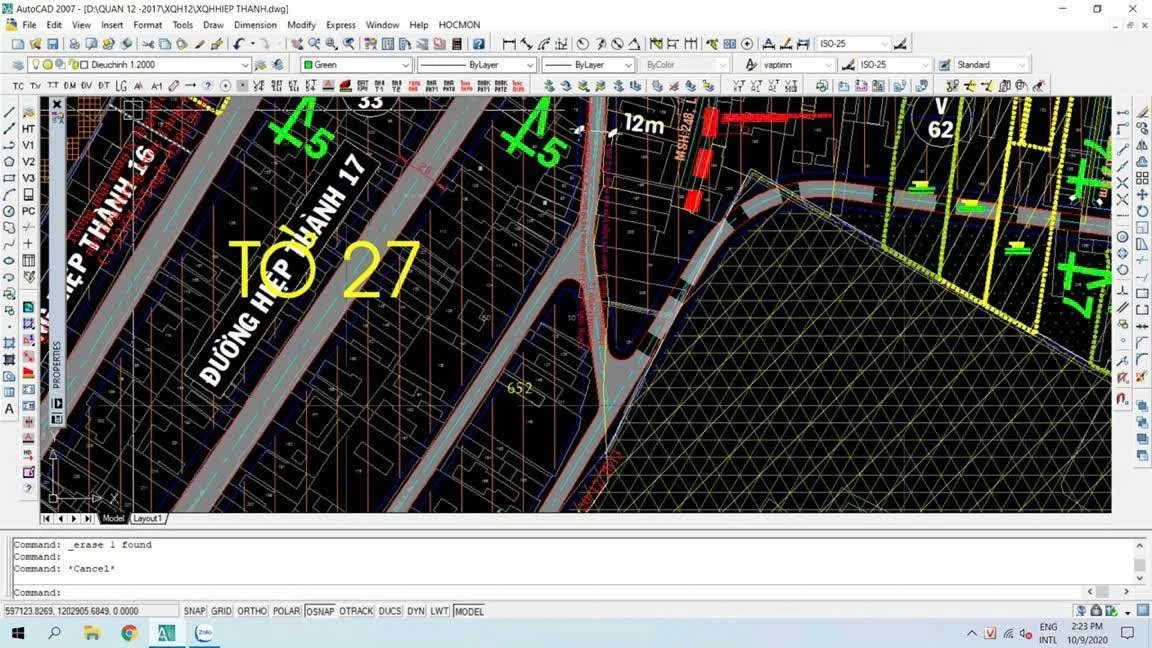Click the coordinates readout in status bar

[x=90, y=611]
